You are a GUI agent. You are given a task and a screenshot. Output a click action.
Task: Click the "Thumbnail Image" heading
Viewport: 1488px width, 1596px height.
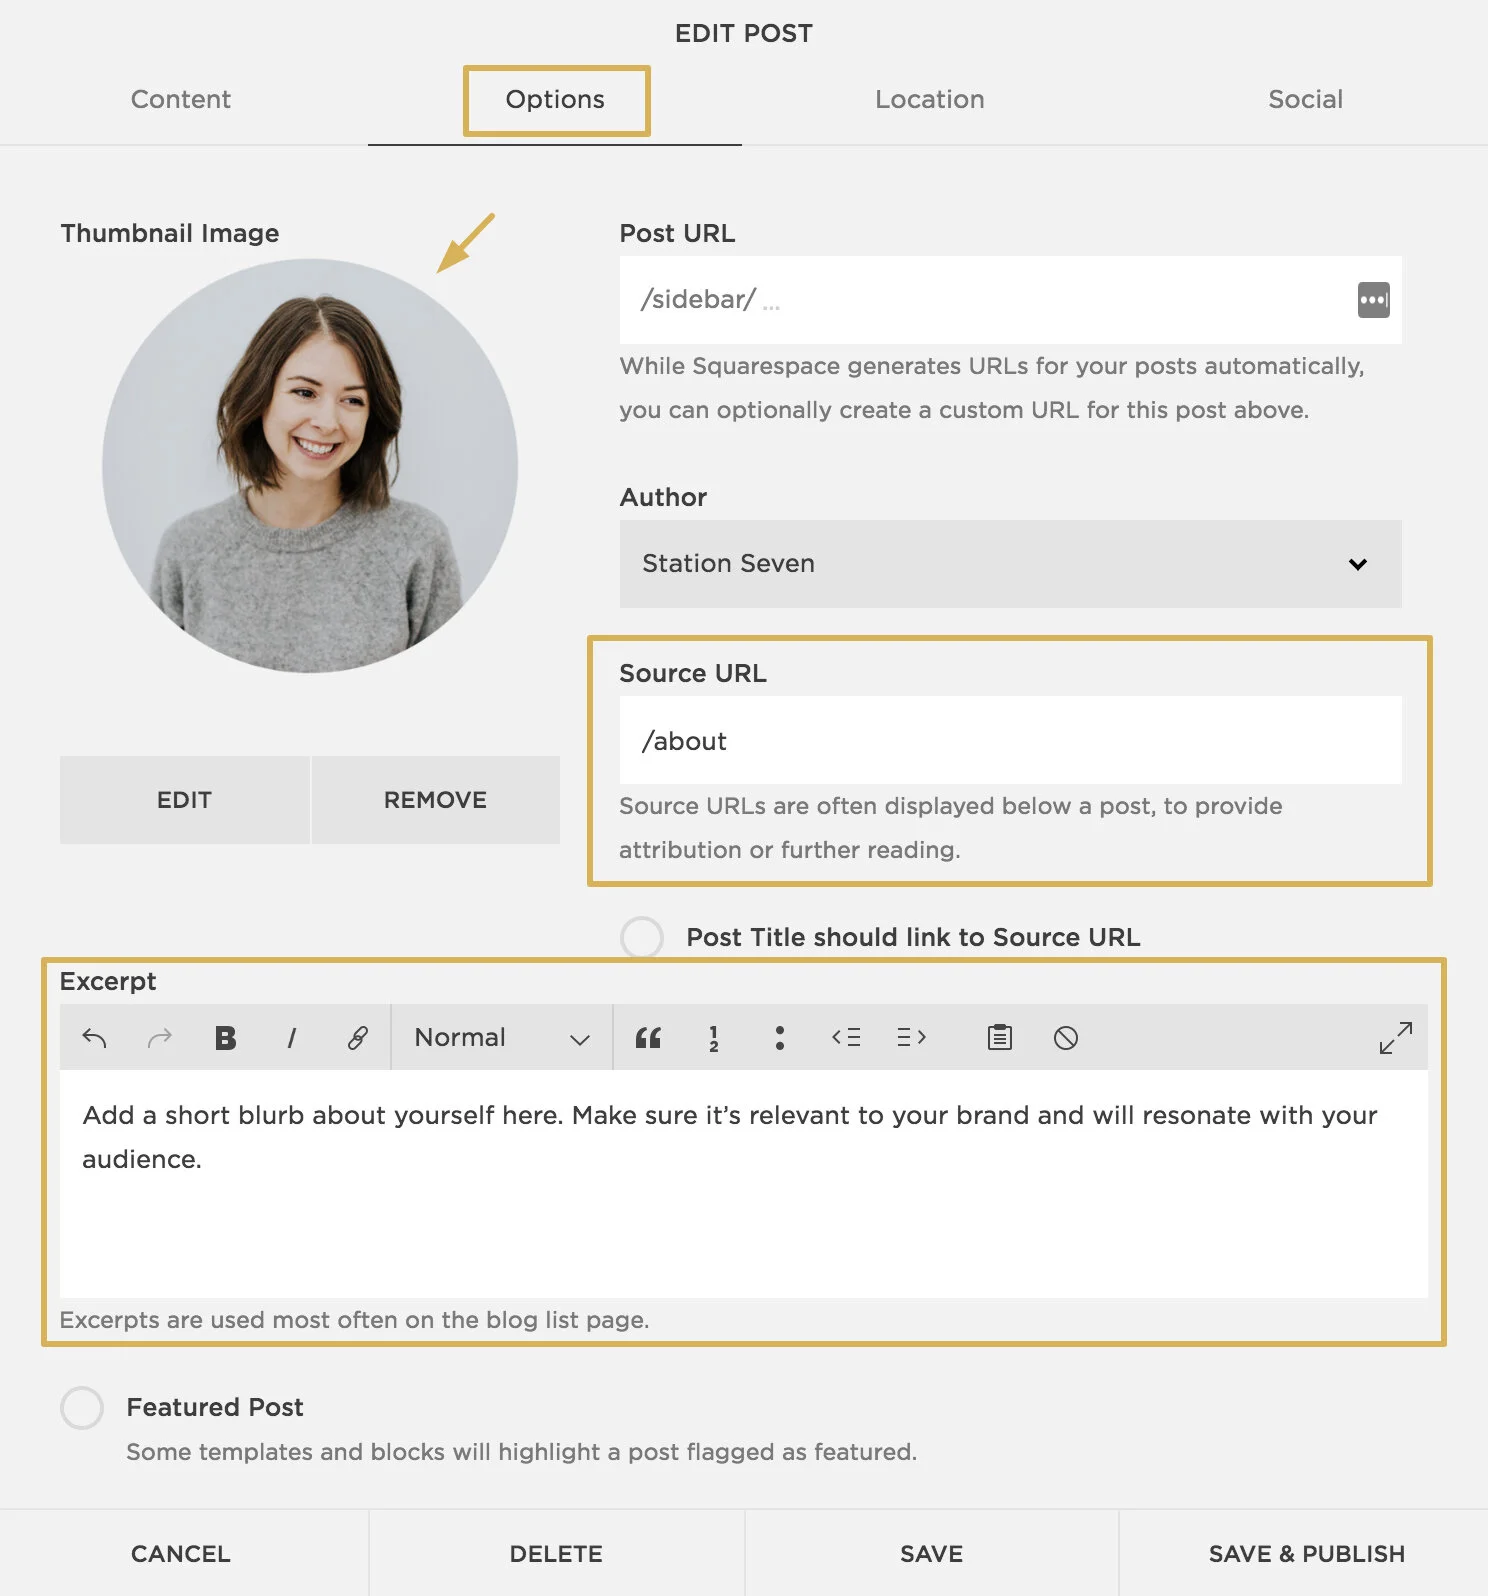(x=170, y=233)
